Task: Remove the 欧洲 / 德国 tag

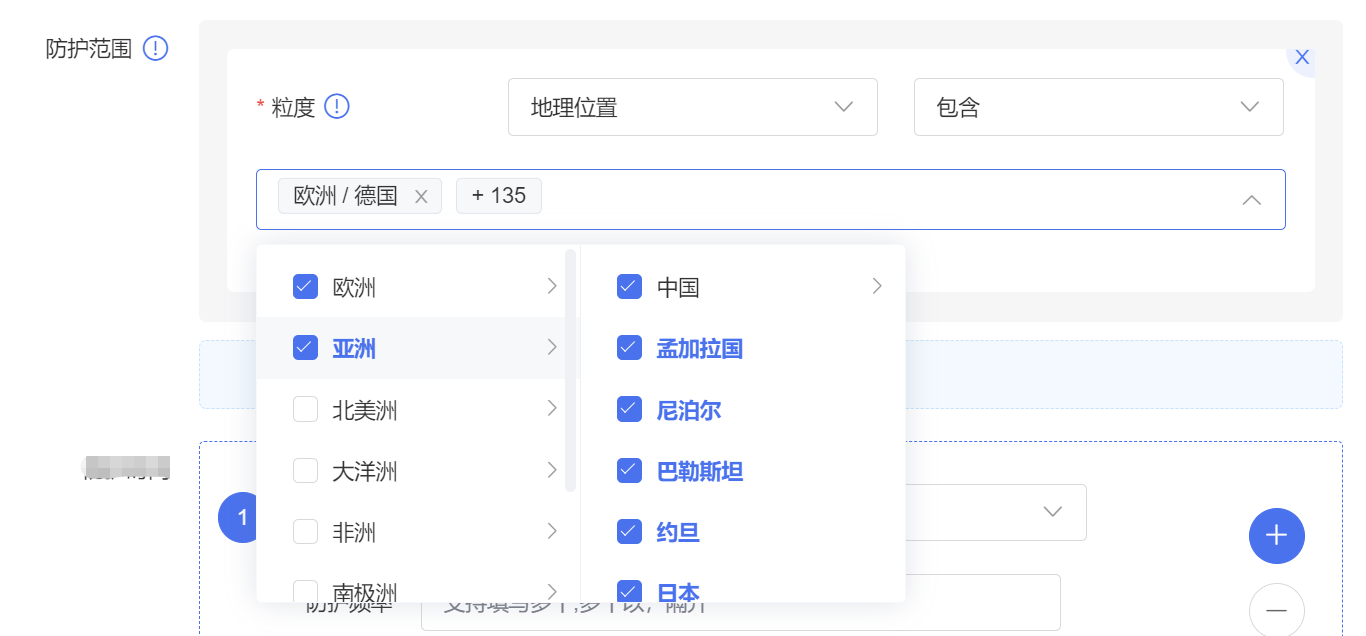Action: 421,197
